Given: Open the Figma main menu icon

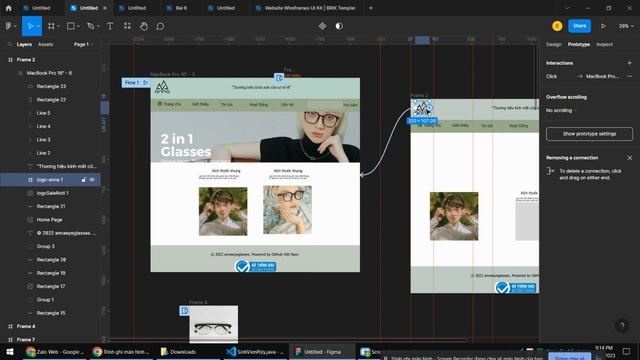Looking at the screenshot, I should pos(9,26).
